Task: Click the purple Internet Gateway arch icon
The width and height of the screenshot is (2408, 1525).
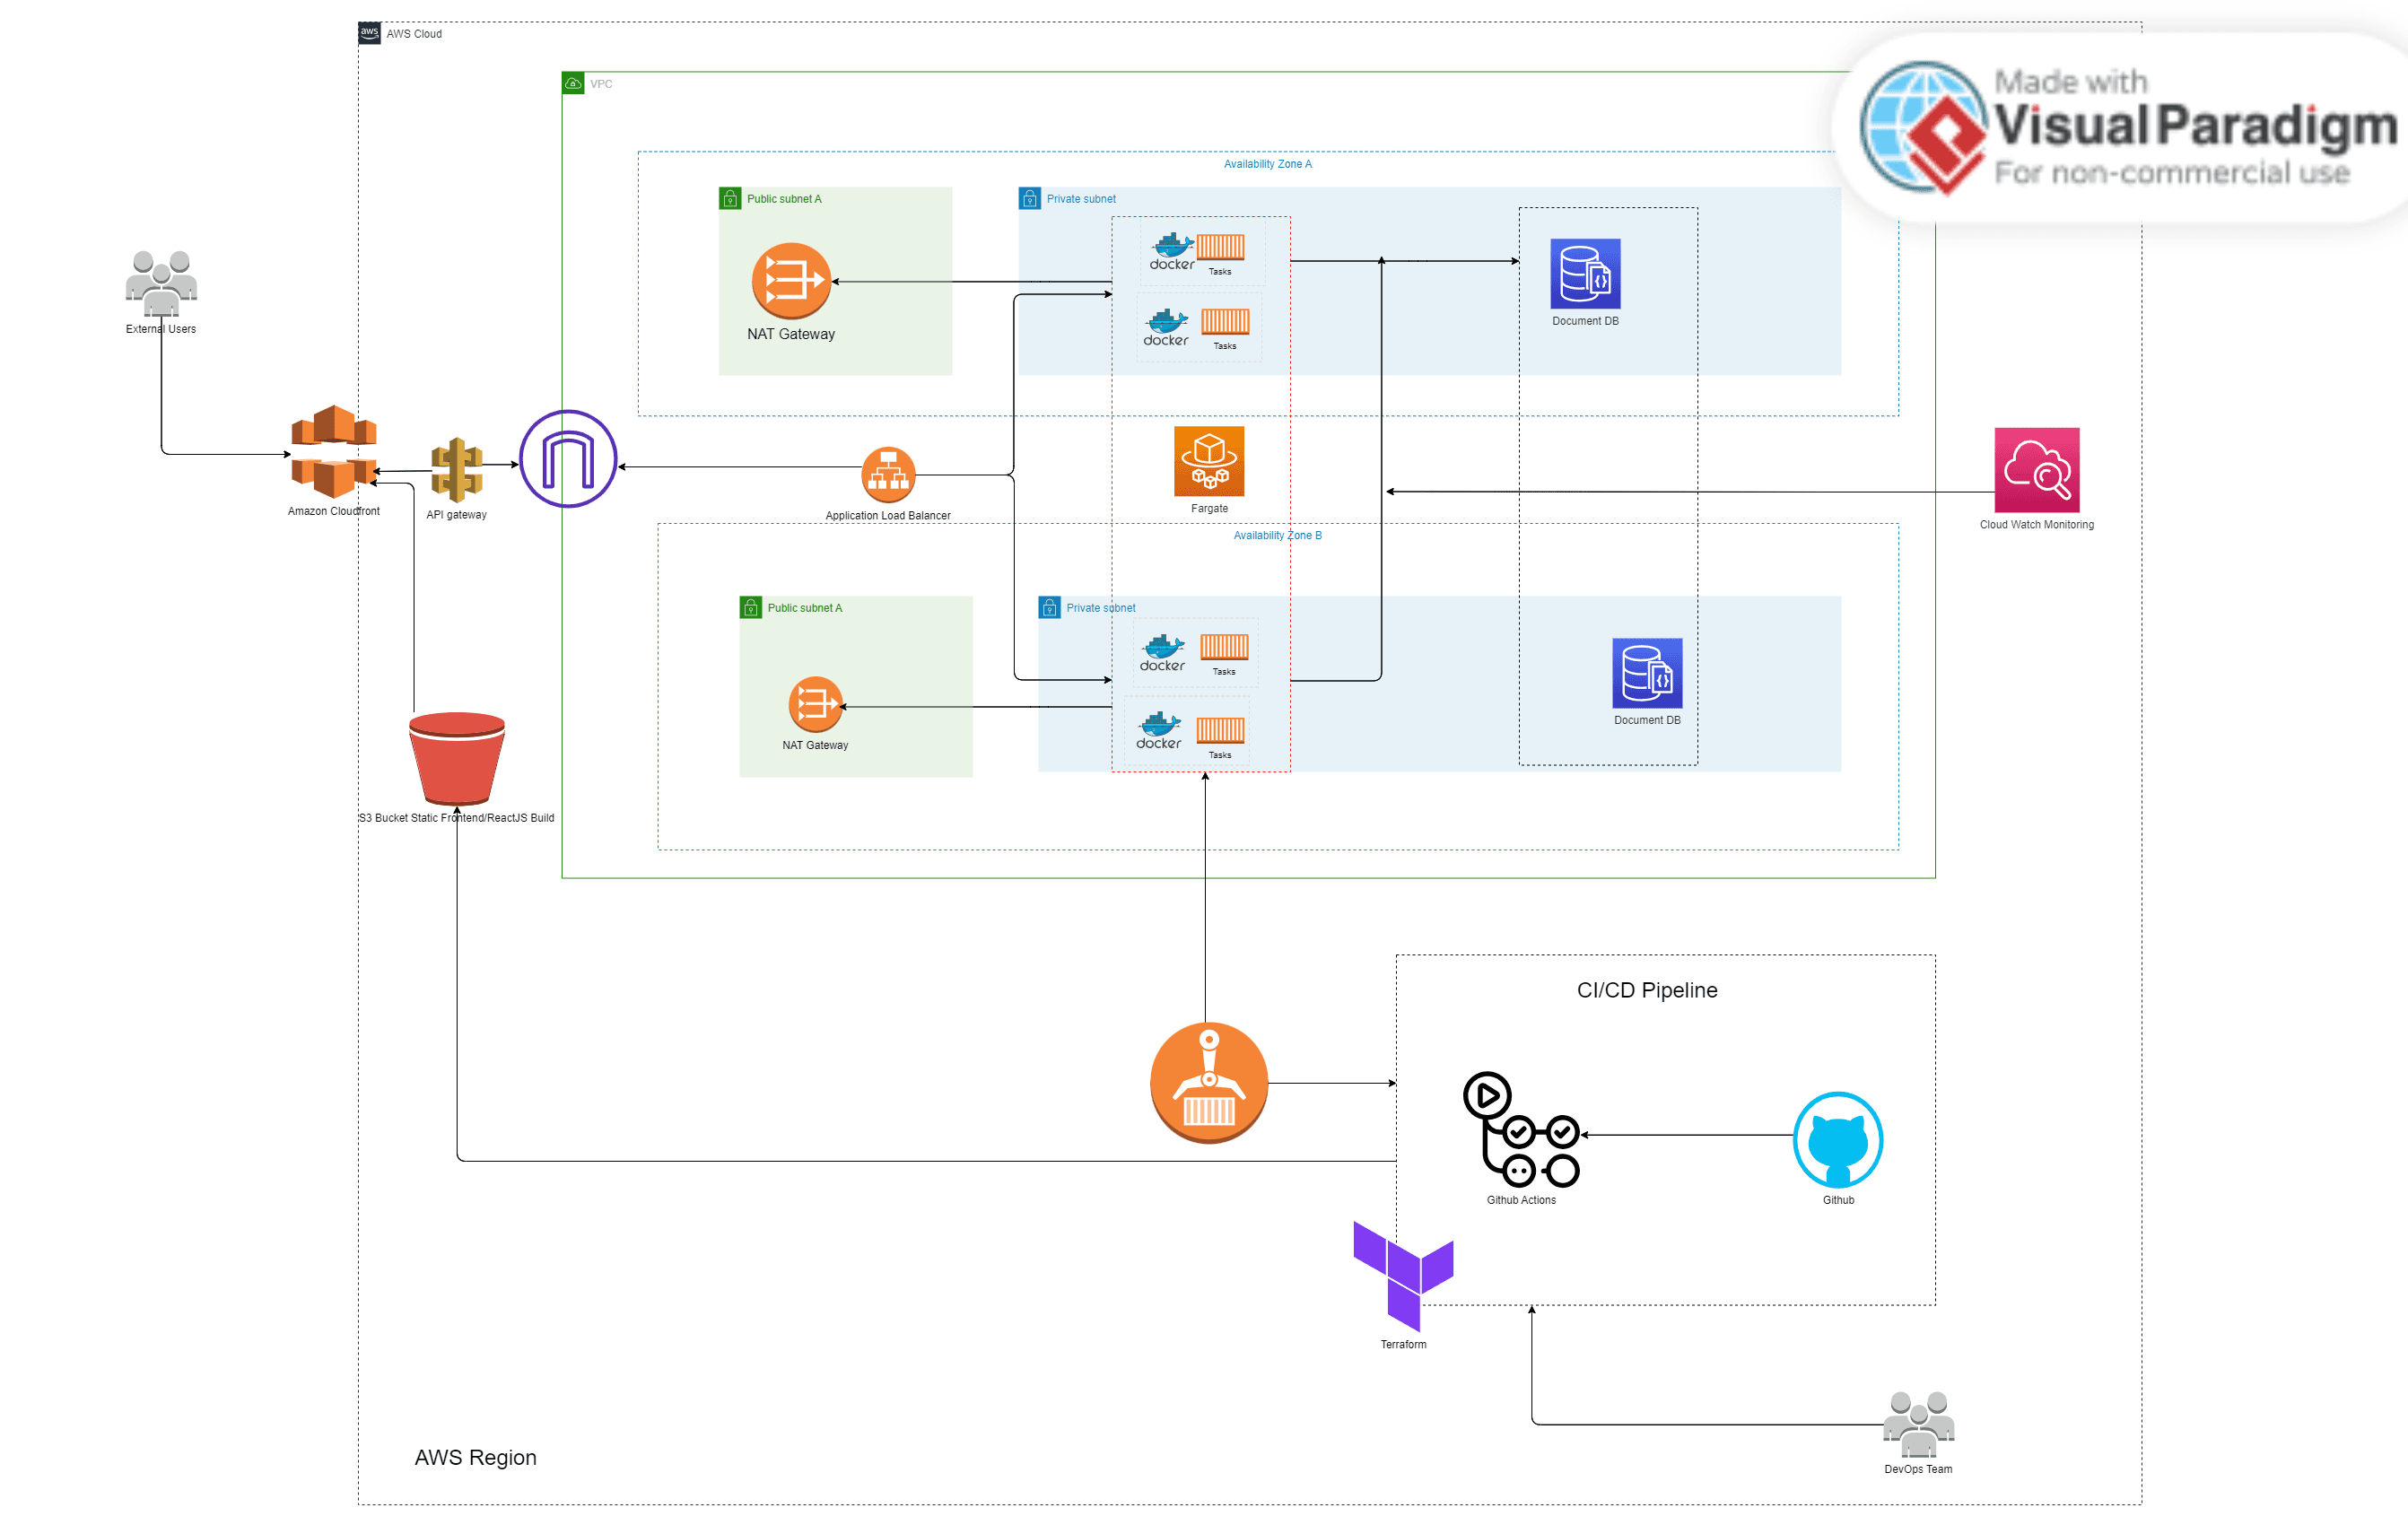Action: [568, 459]
